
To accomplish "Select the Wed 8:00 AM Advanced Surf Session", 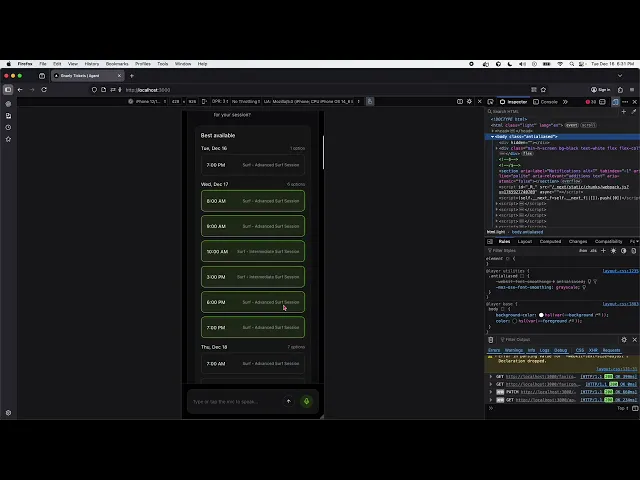I will click(253, 201).
